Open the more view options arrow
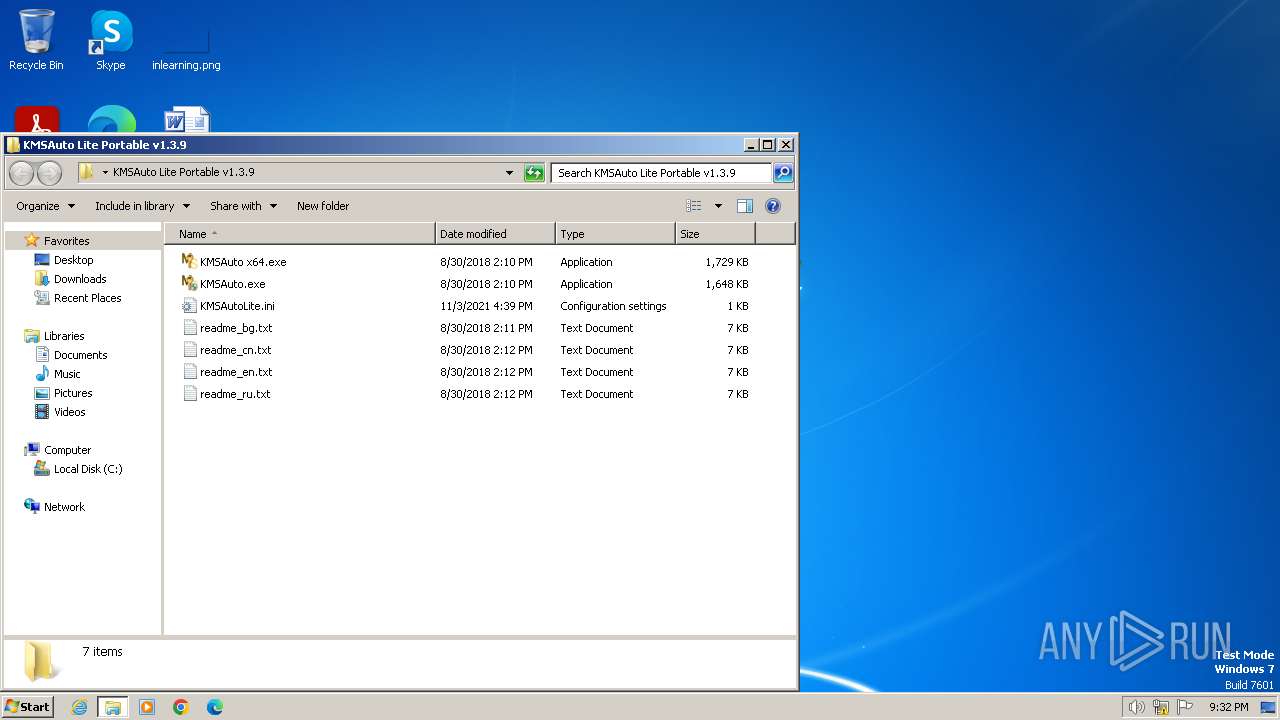Image resolution: width=1280 pixels, height=720 pixels. [717, 206]
